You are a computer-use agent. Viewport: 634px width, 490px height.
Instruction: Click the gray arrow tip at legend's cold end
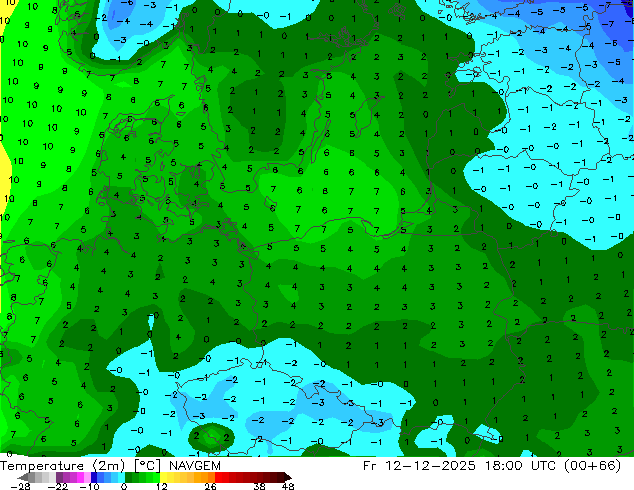pos(23,477)
